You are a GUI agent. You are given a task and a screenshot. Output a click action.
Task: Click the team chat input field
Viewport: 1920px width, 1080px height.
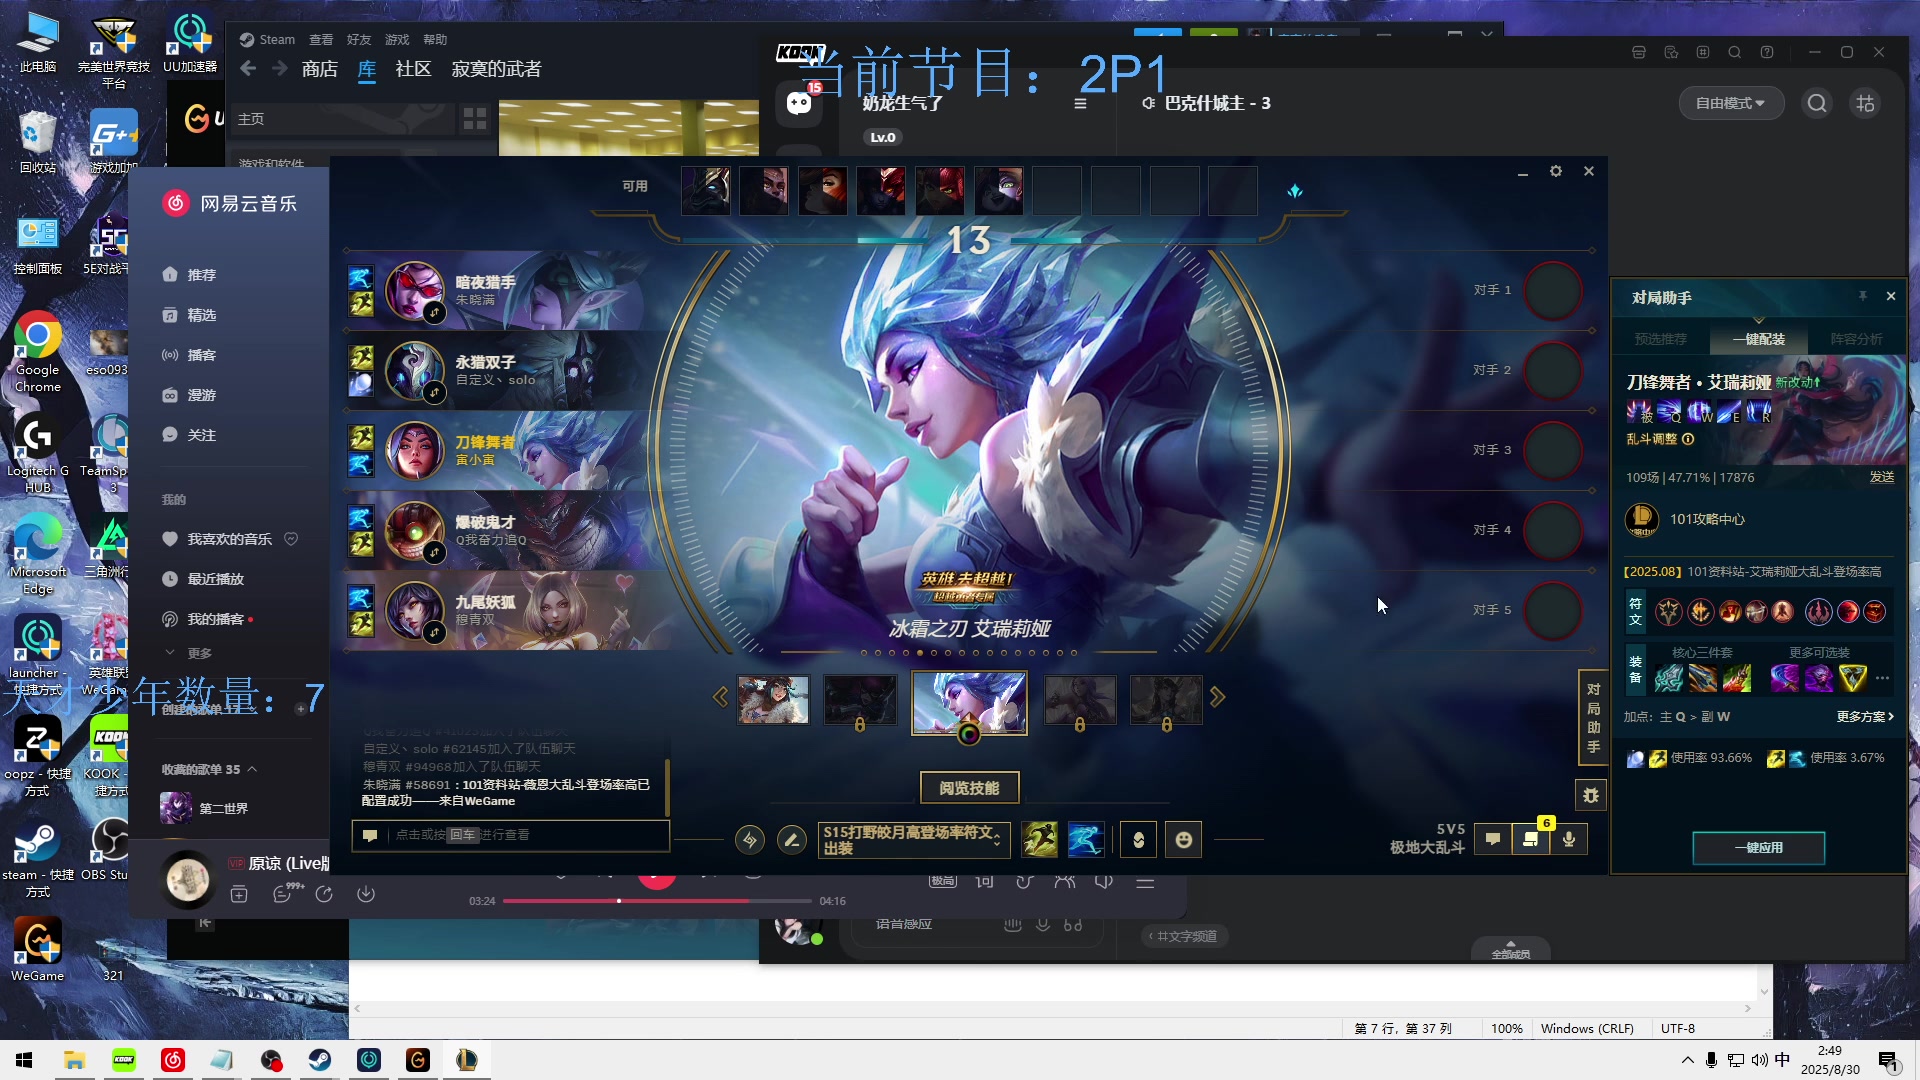pyautogui.click(x=510, y=835)
